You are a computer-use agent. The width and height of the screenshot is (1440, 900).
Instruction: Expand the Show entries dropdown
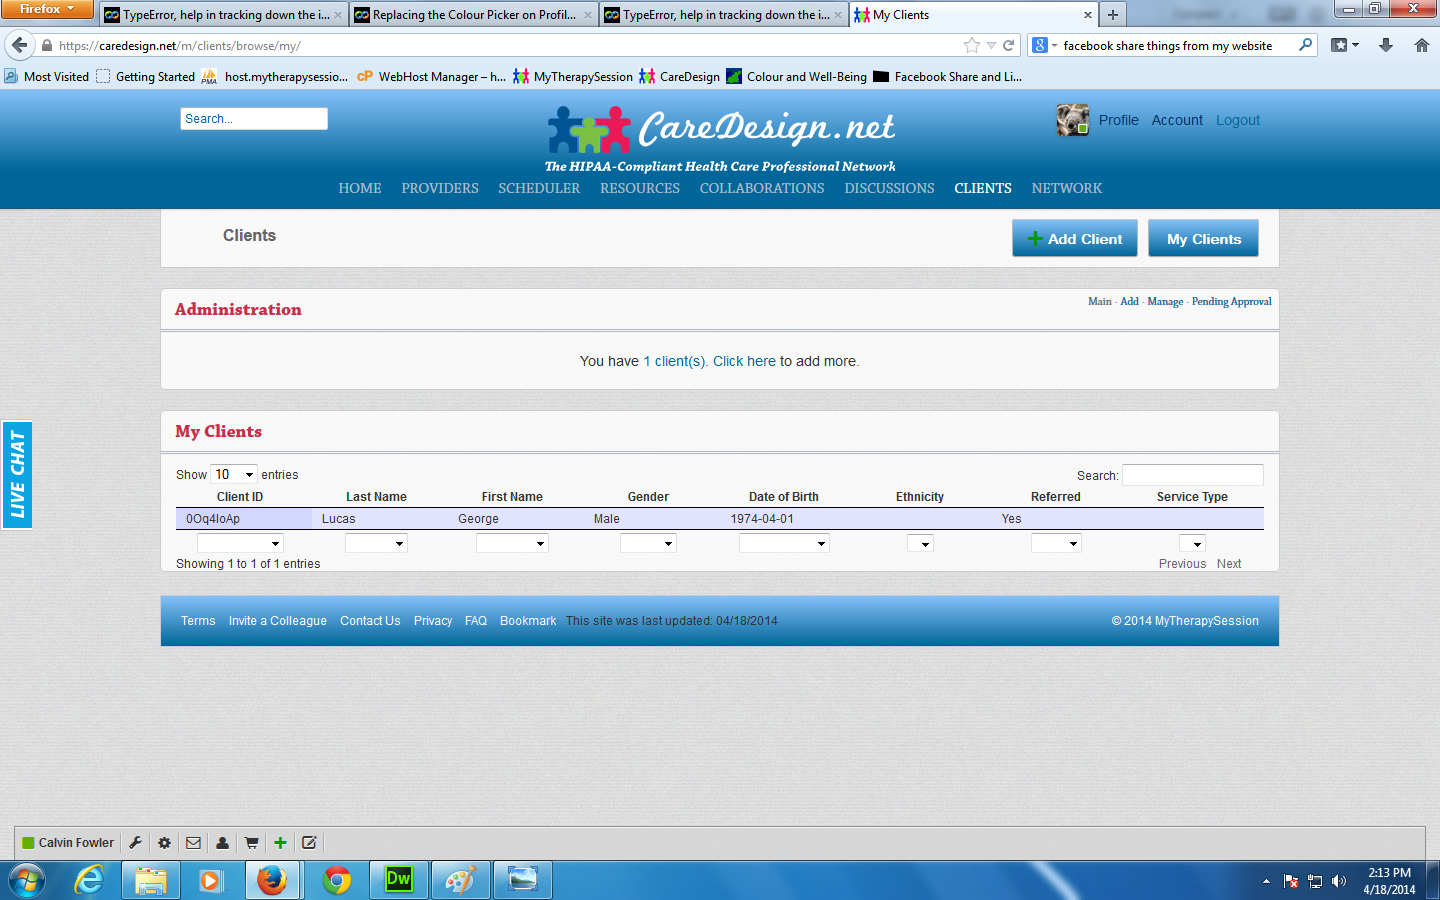[234, 475]
